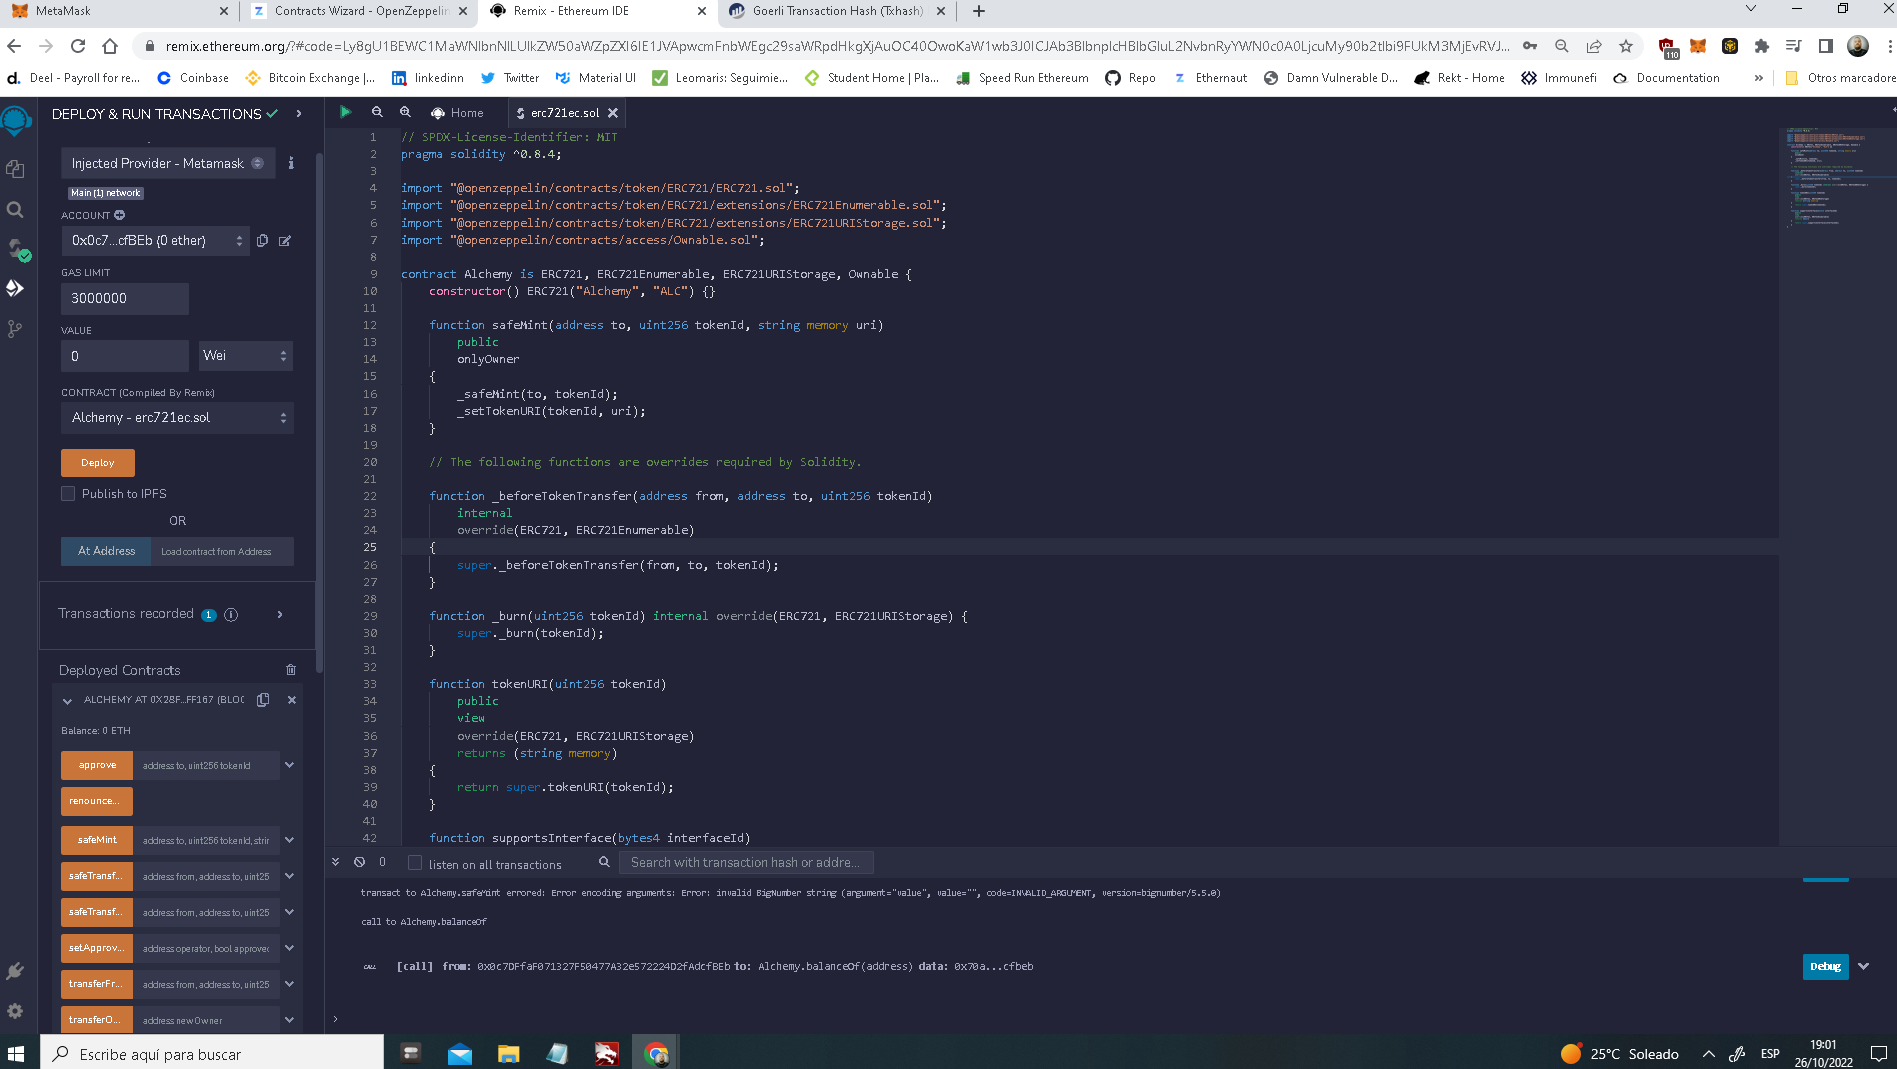Open the Wei unit dropdown

[x=245, y=355]
